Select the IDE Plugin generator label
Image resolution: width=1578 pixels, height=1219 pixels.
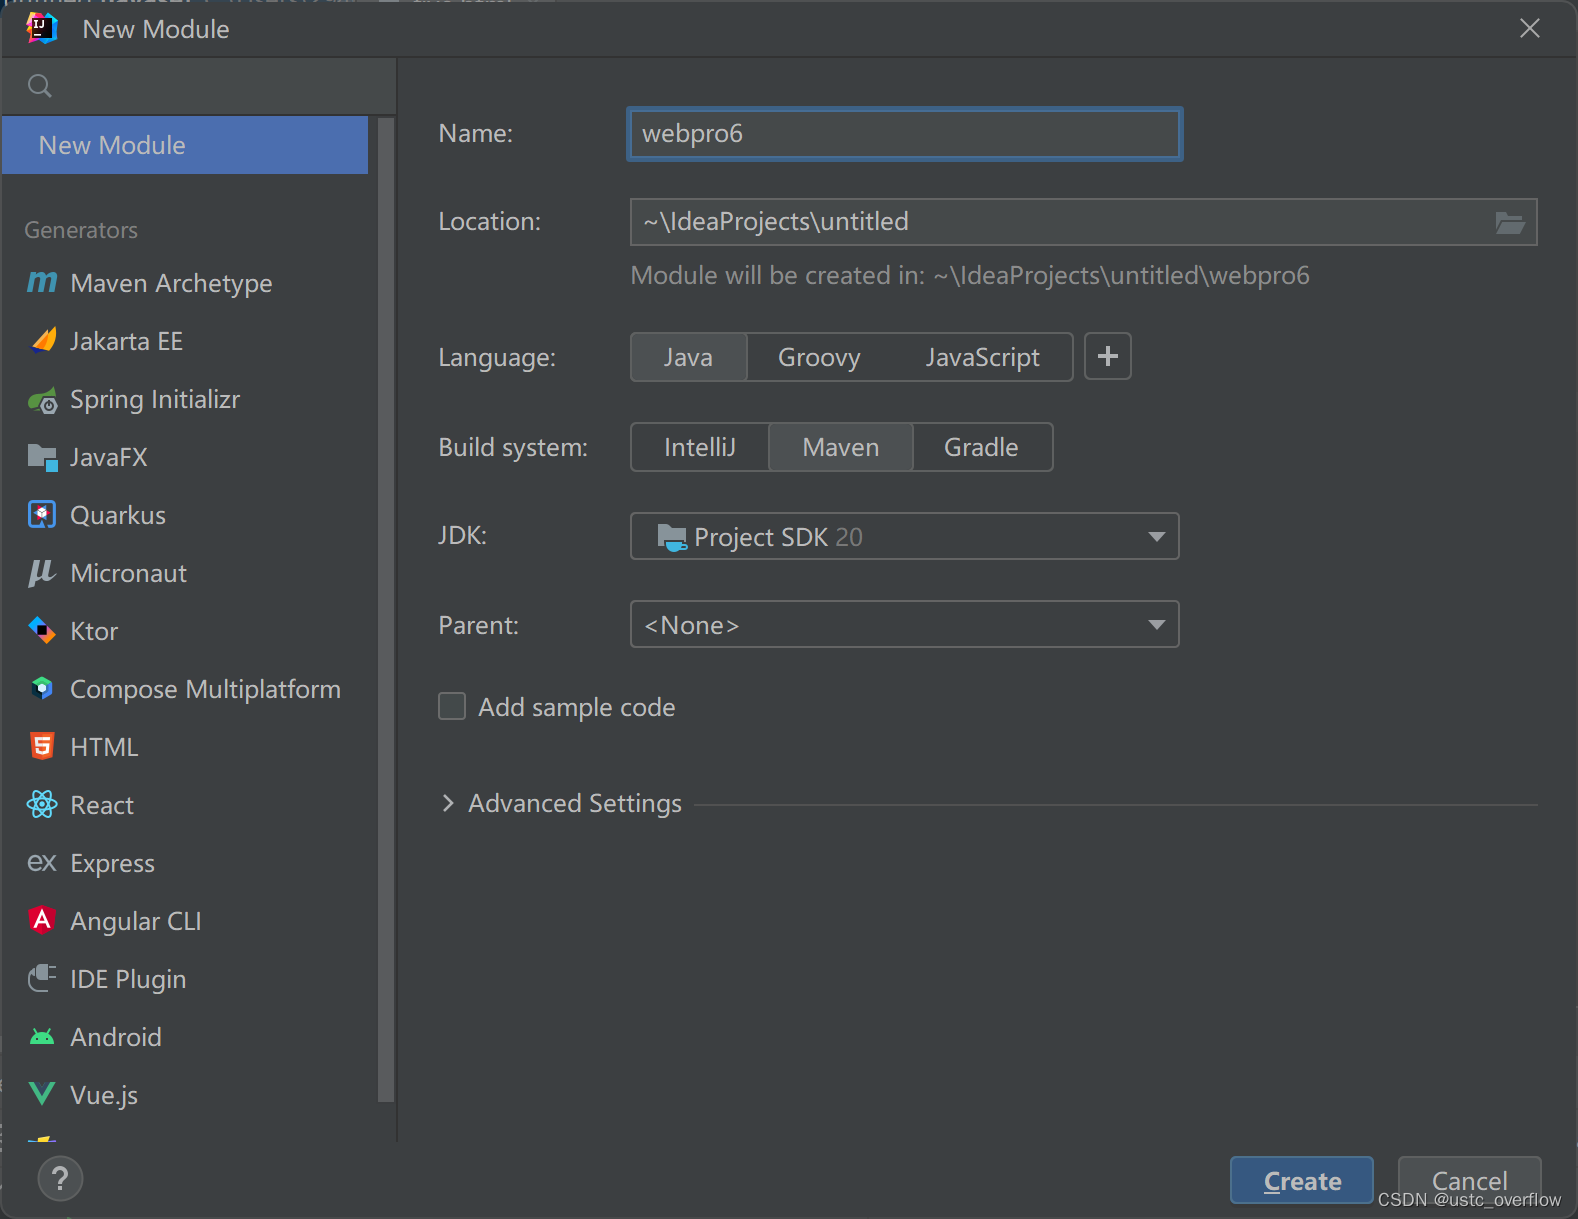(x=128, y=979)
